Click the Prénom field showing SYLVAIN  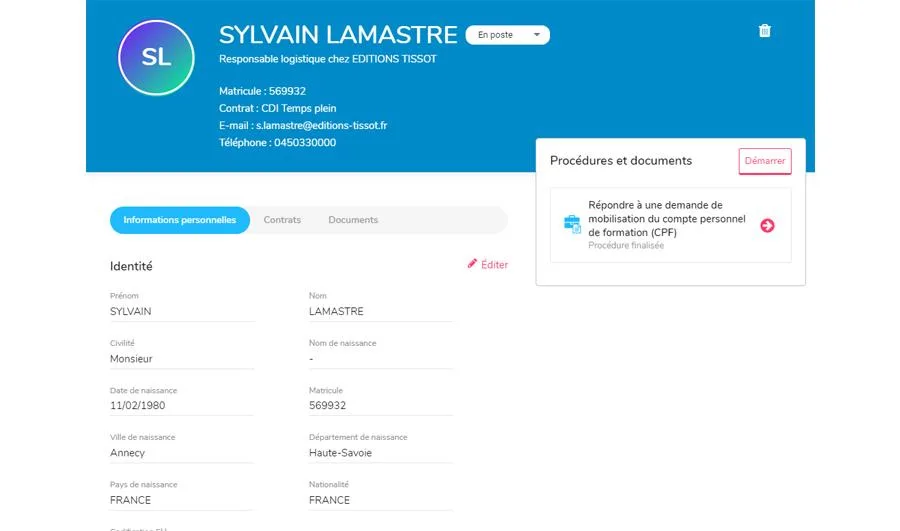(x=181, y=312)
